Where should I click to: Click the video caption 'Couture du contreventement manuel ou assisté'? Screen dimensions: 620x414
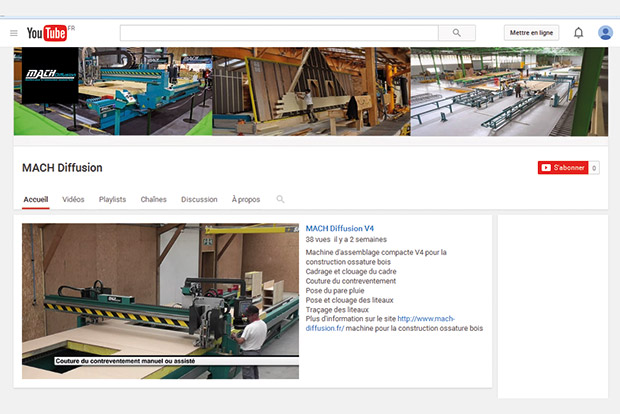click(x=125, y=361)
